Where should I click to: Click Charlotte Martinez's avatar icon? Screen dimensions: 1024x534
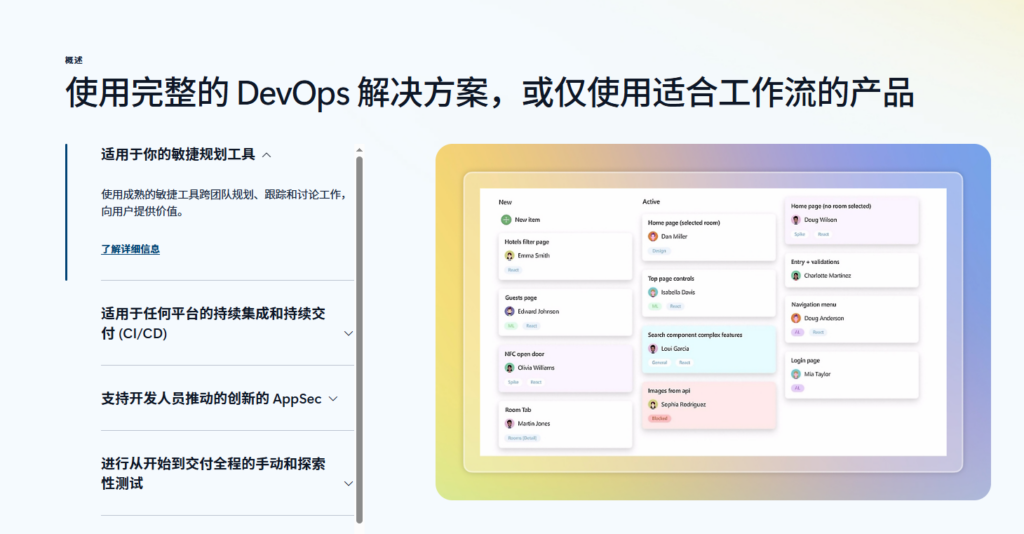point(795,276)
